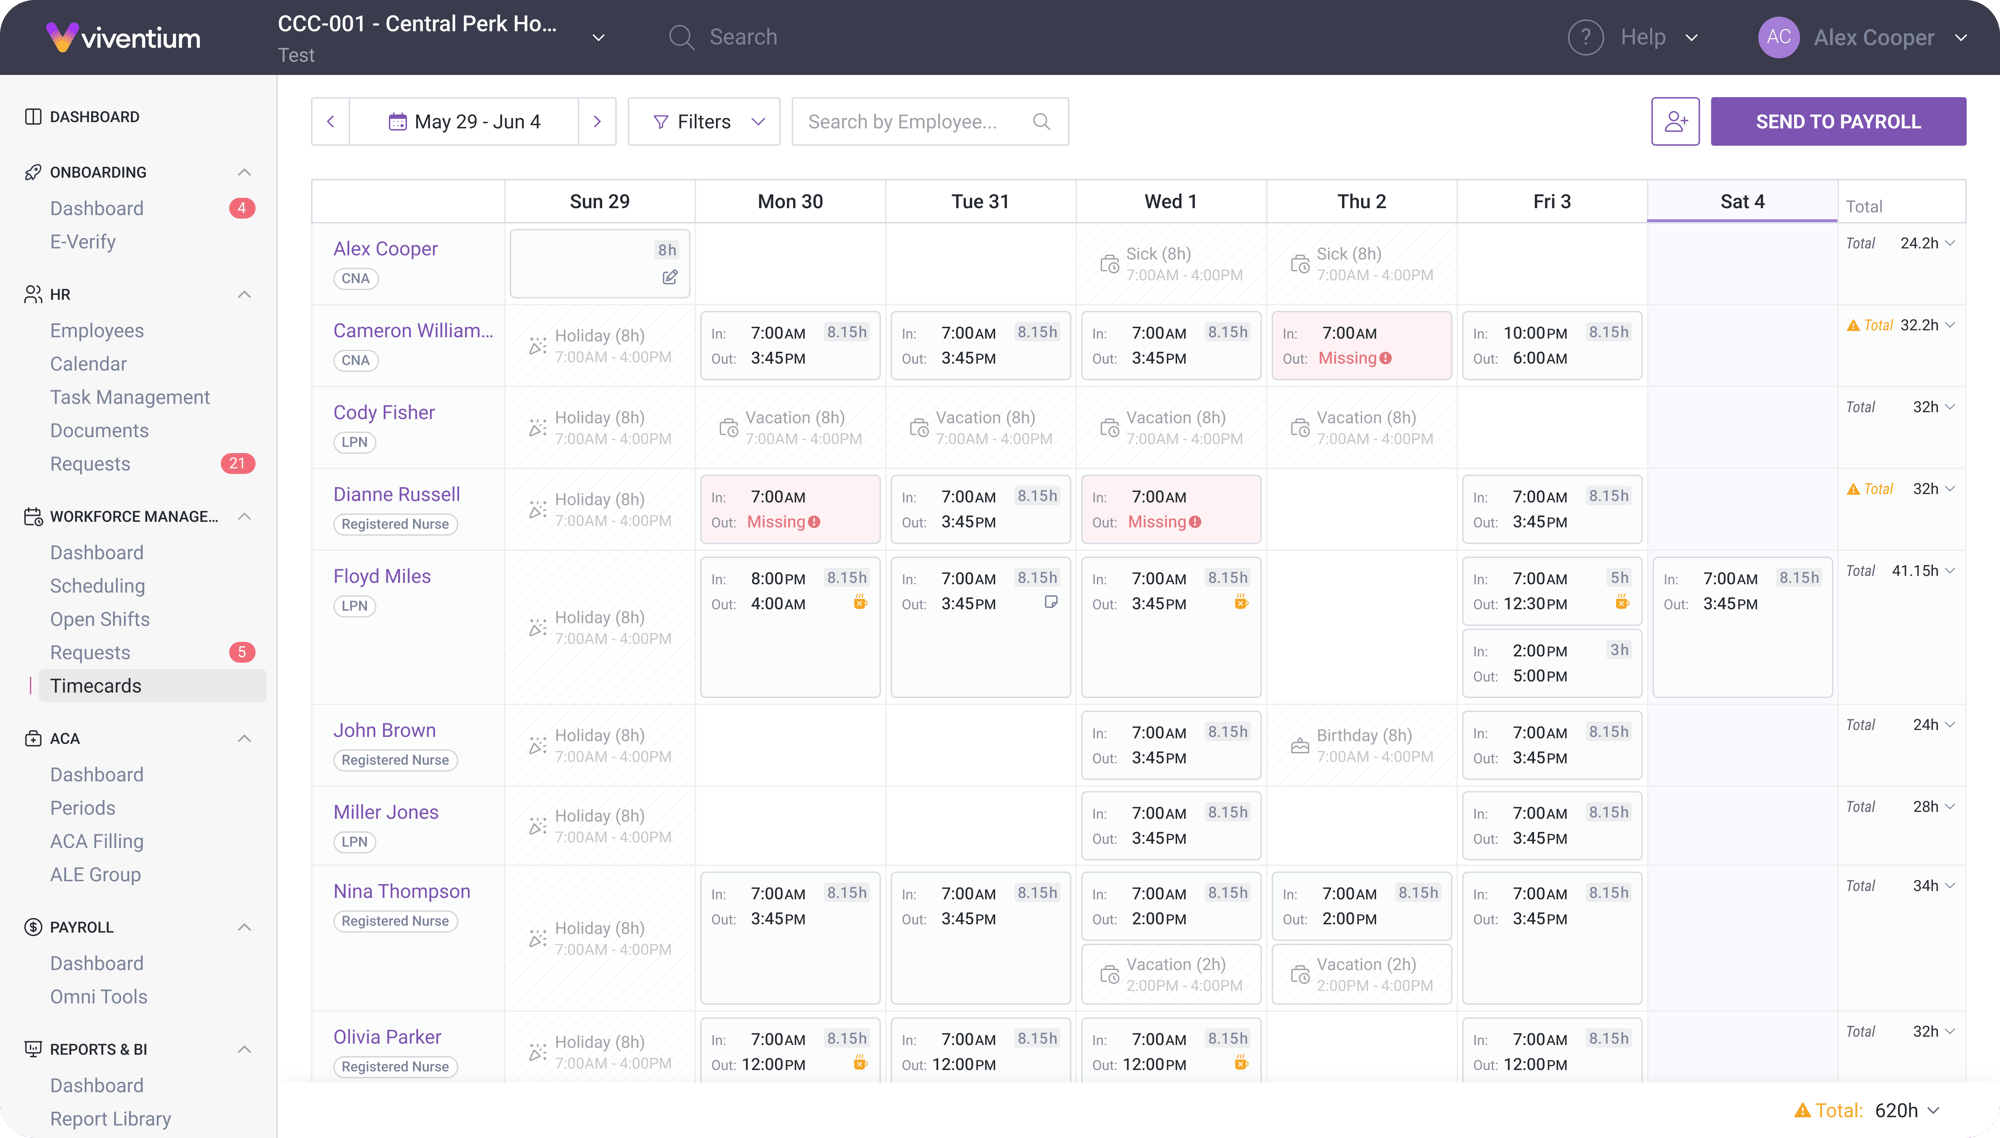This screenshot has width=2000, height=1138.
Task: Click the SEND TO PAYROLL button
Action: click(x=1838, y=121)
